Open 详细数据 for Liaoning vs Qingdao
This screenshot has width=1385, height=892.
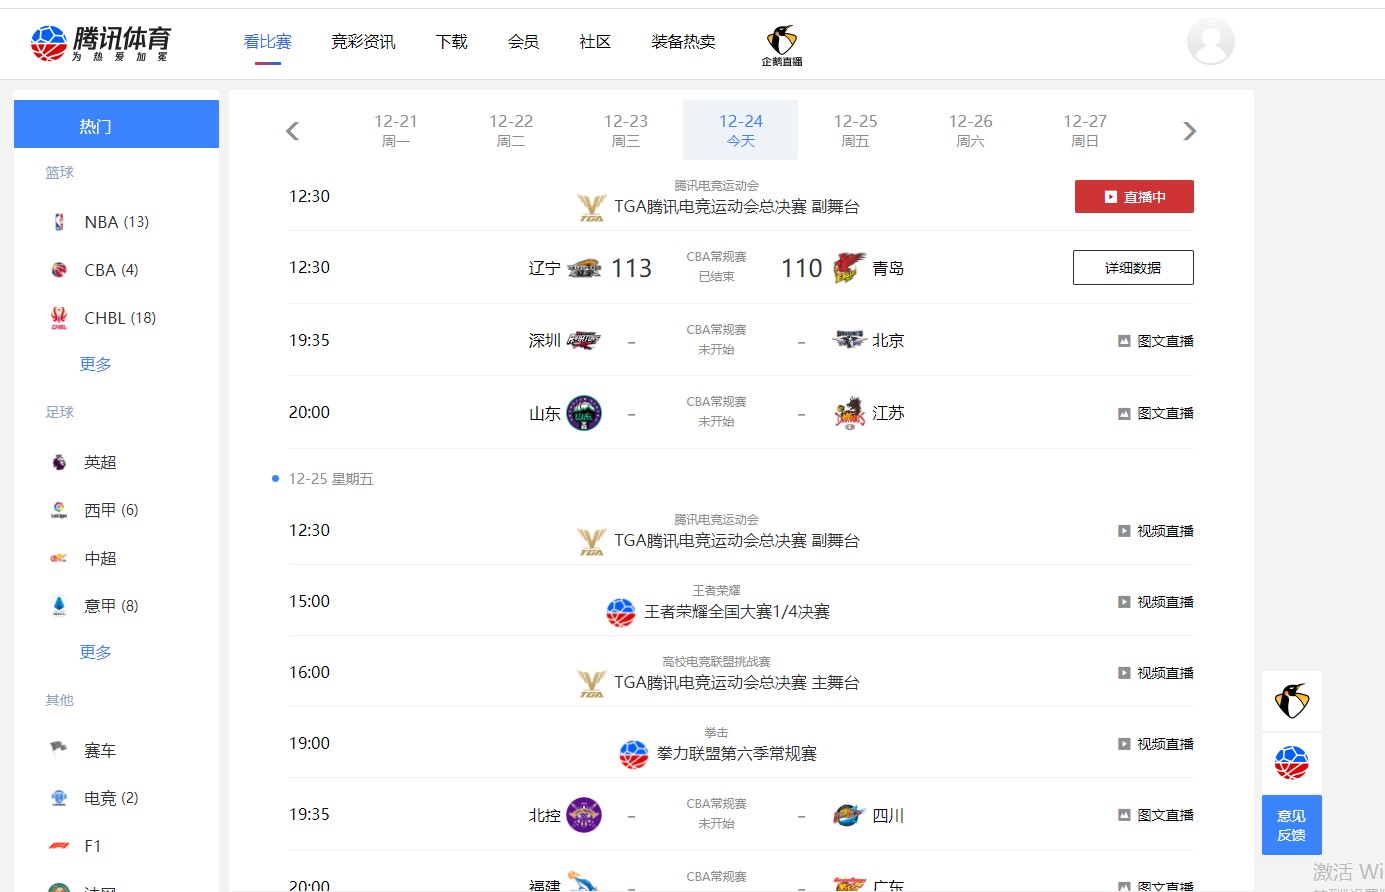pos(1133,268)
